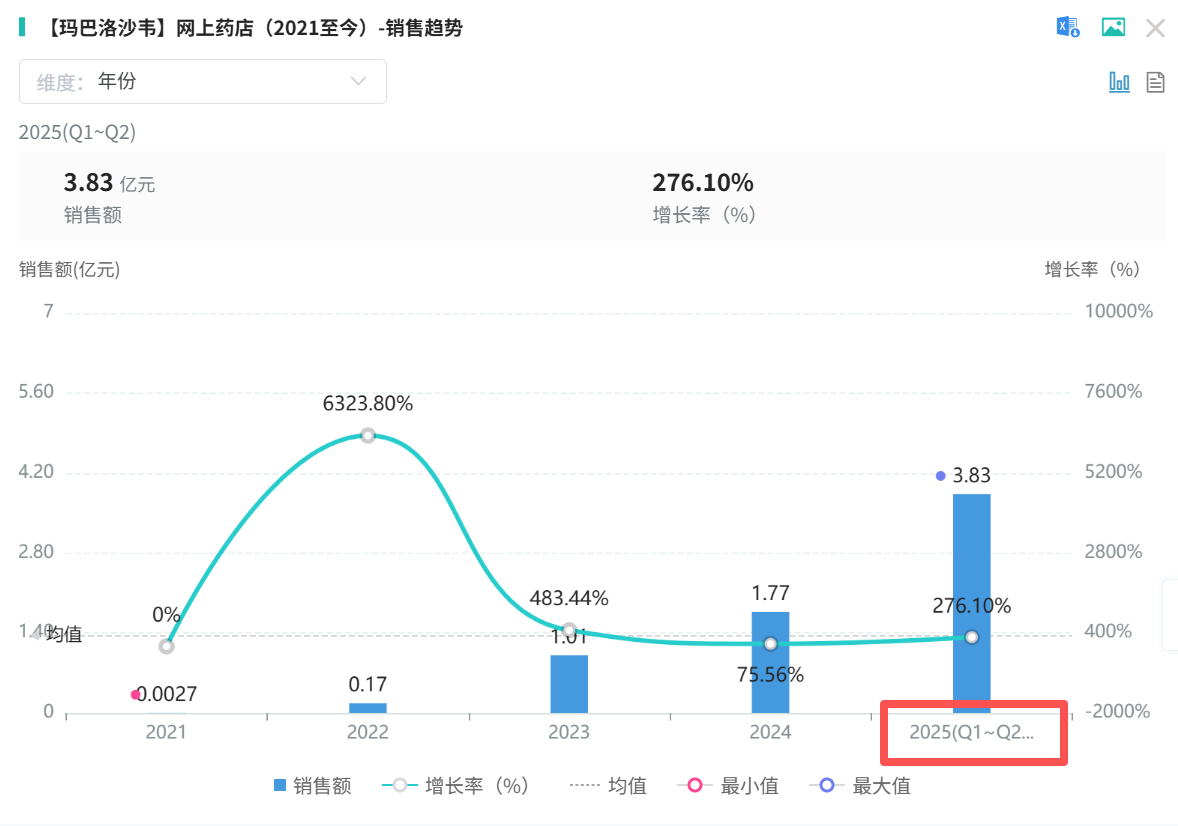1178x826 pixels.
Task: Select the 2024 growth point above 75.56%
Action: point(770,644)
